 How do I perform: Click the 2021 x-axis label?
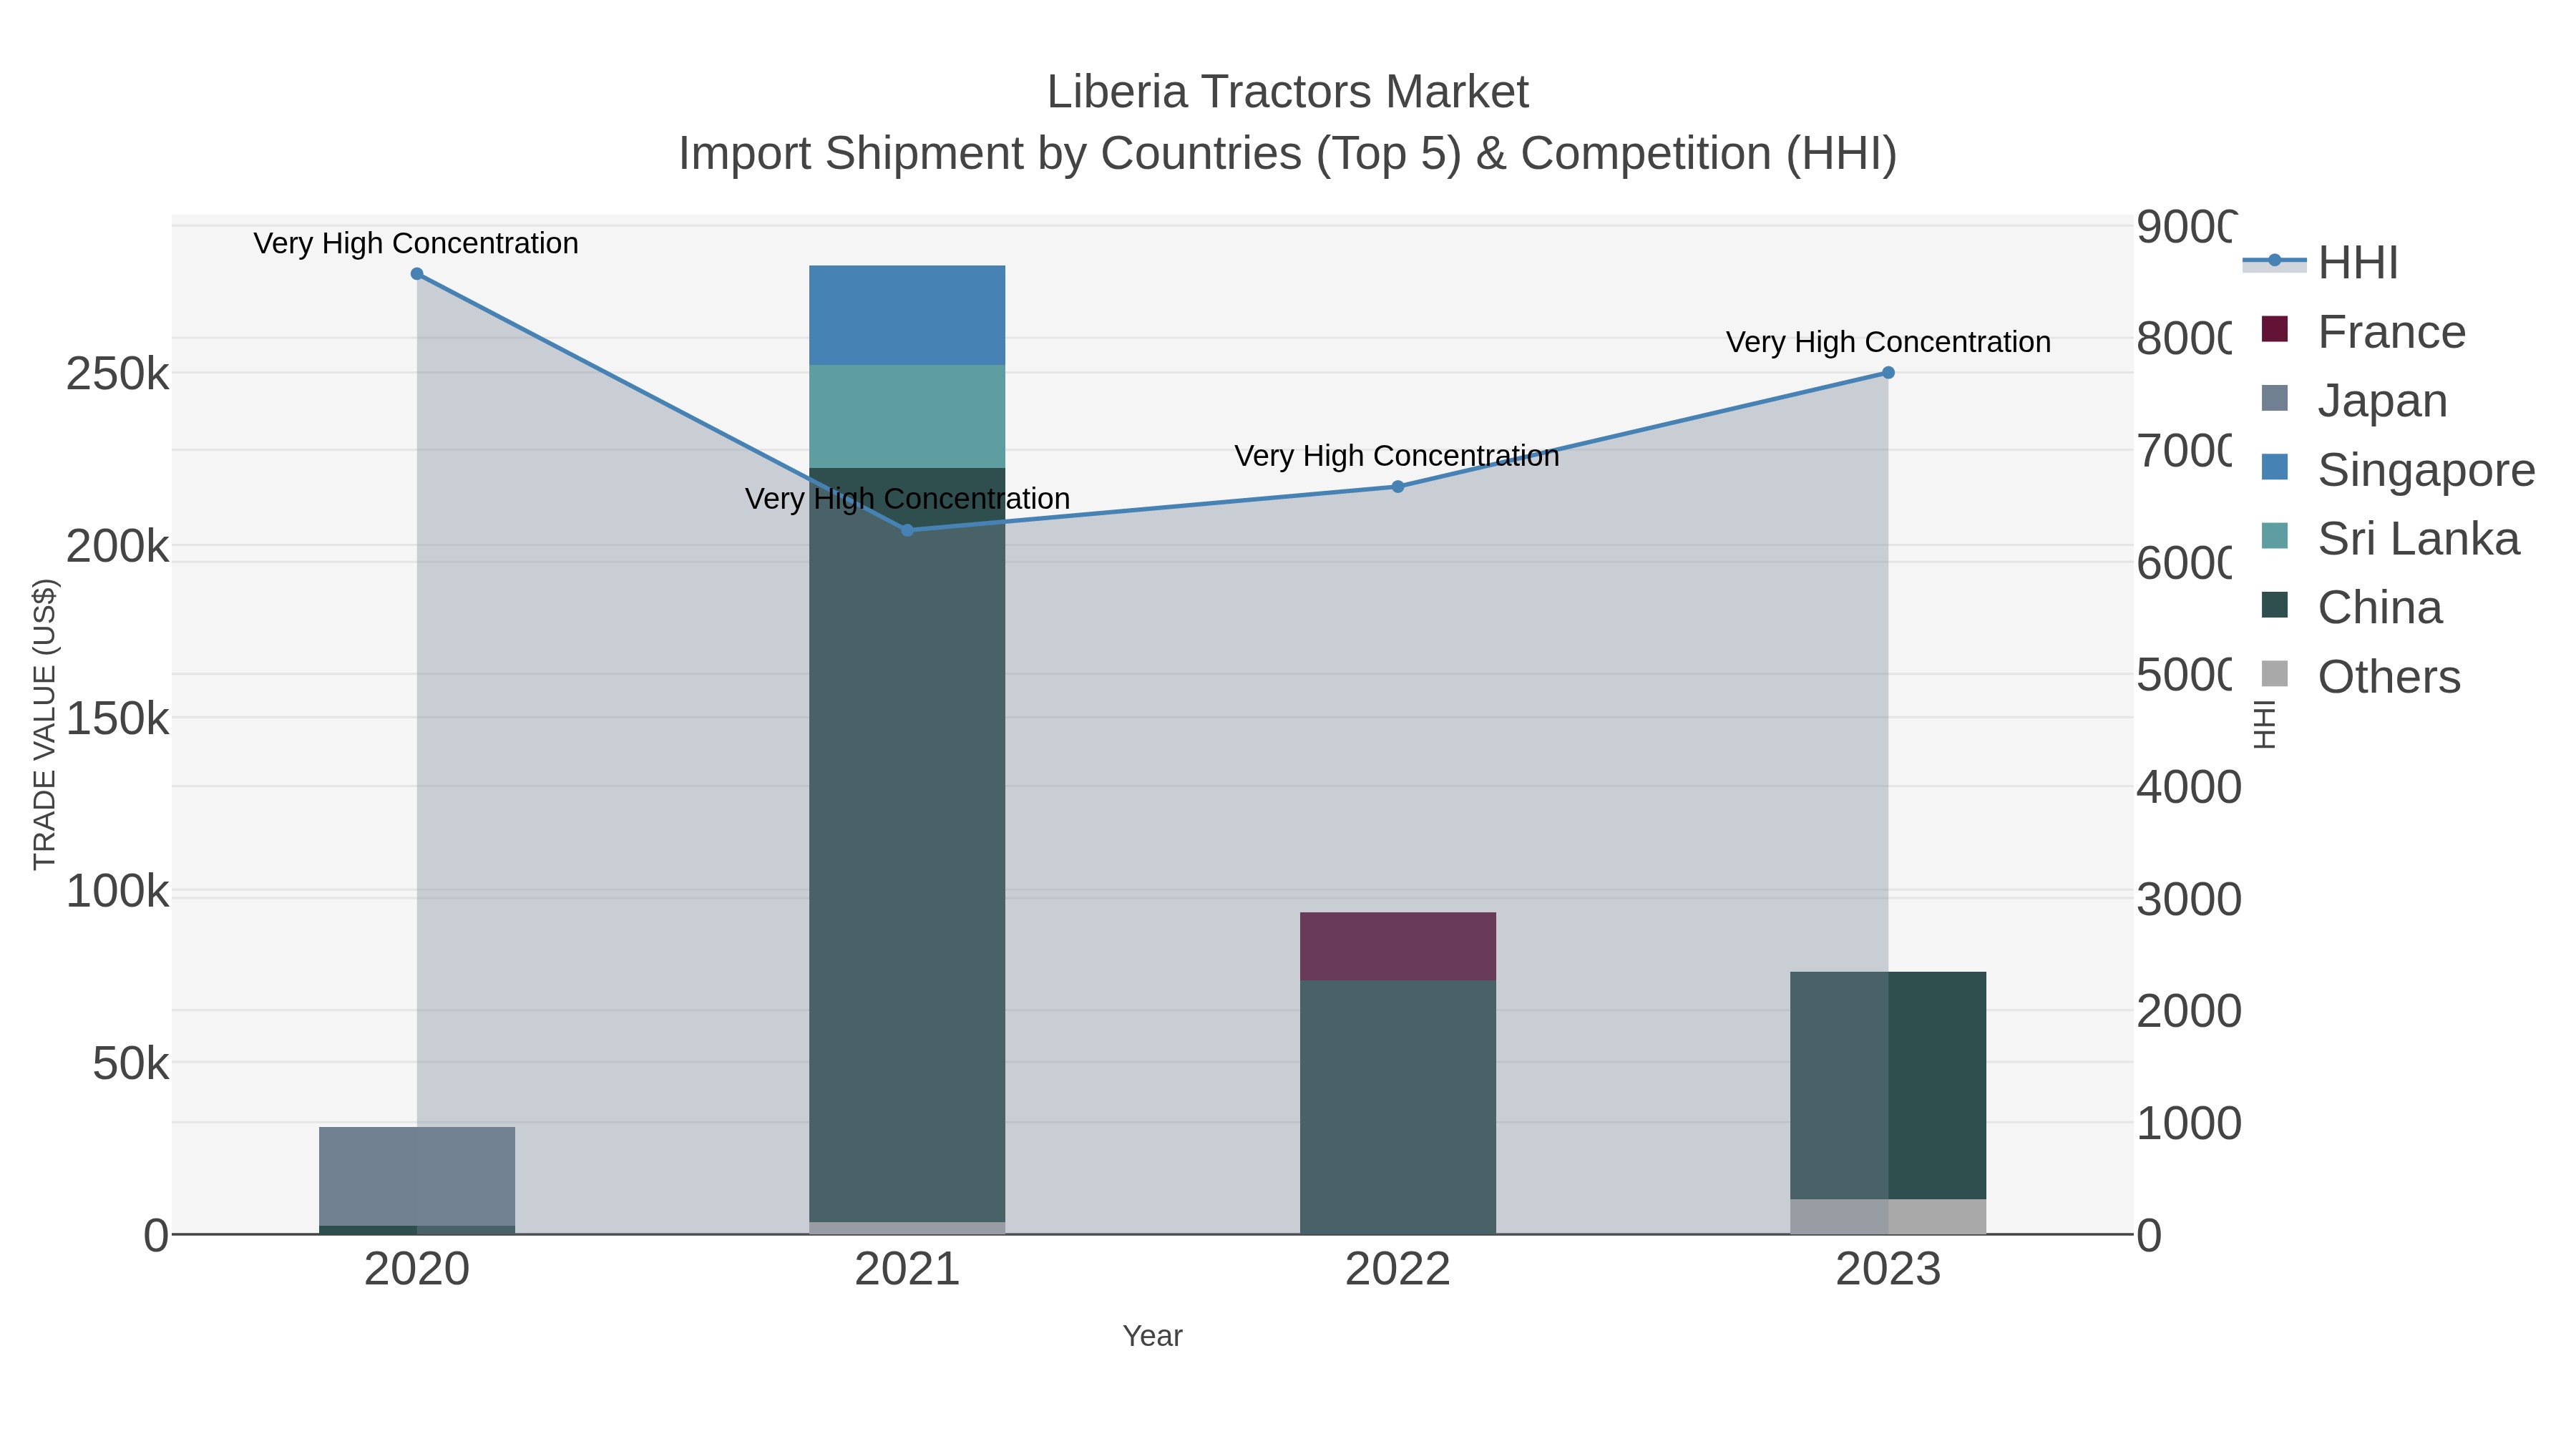(x=907, y=1270)
